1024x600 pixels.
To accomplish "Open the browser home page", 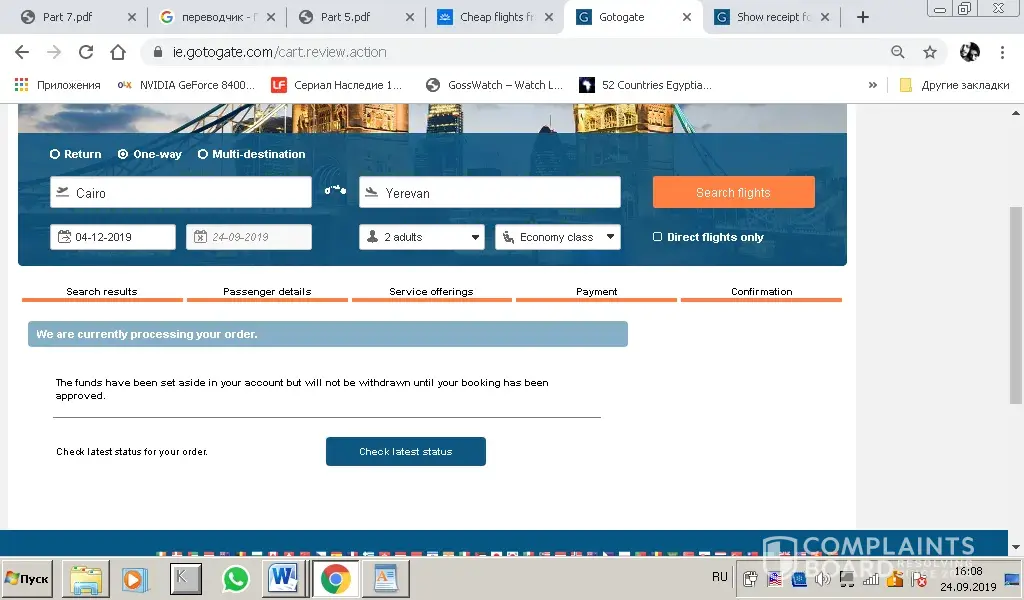I will [118, 52].
